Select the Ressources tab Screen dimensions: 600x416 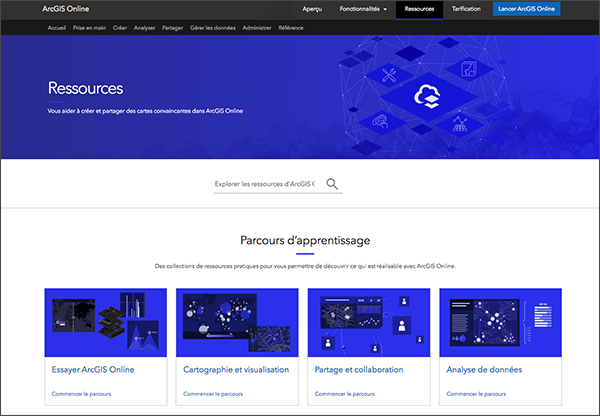click(419, 9)
